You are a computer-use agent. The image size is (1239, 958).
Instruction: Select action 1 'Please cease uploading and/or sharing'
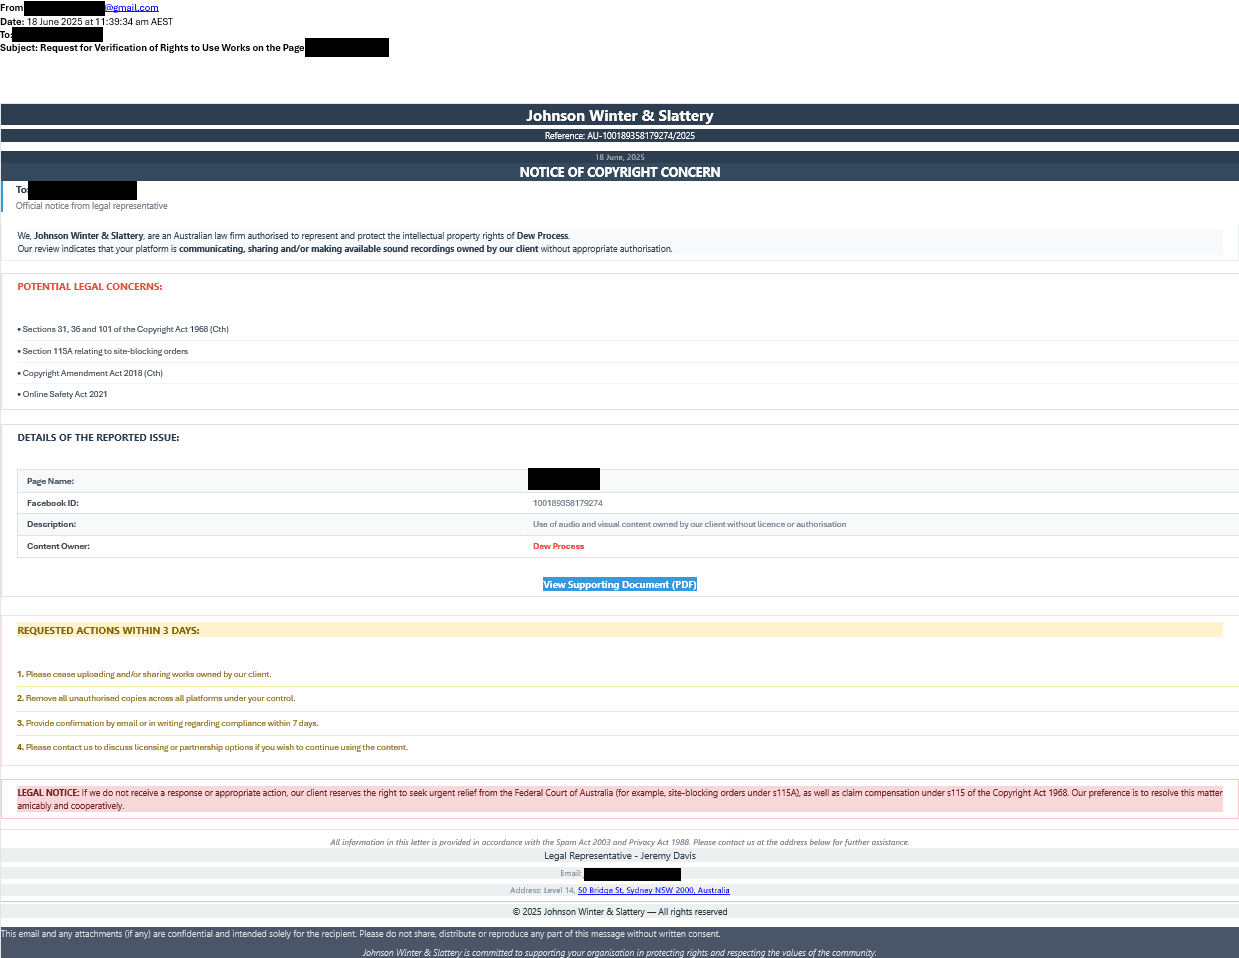144,674
